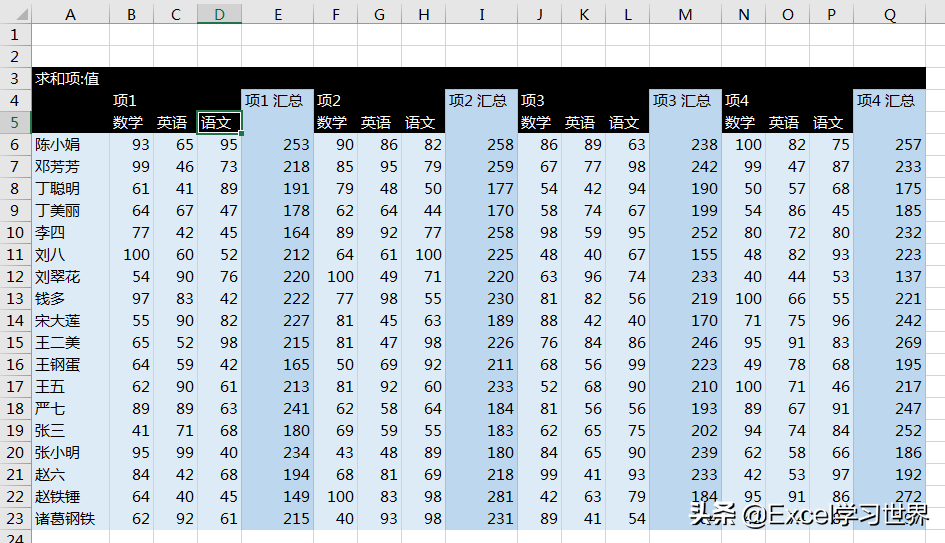Select row 3 header
The width and height of the screenshot is (945, 543).
pyautogui.click(x=15, y=78)
